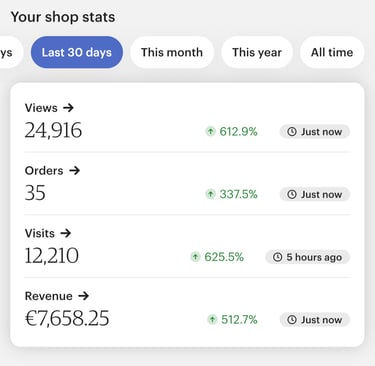This screenshot has width=375, height=366.
Task: Open the Revenue stats arrow
Action: (x=83, y=296)
